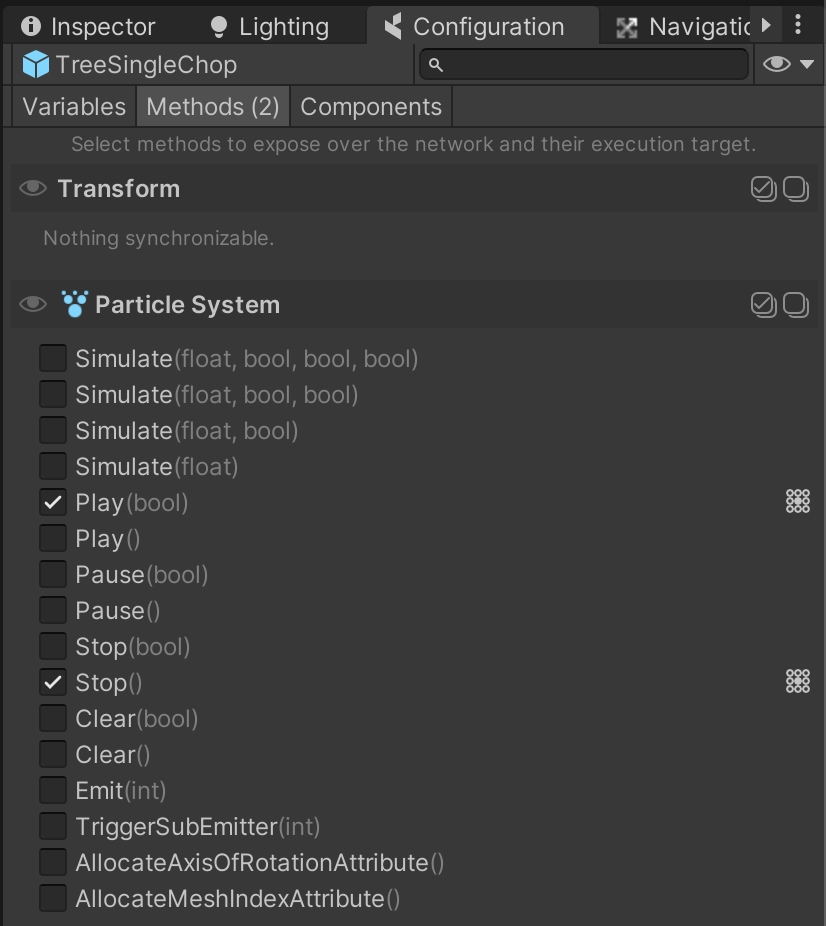Switch to the Components tab
Image resolution: width=826 pixels, height=926 pixels.
point(371,107)
